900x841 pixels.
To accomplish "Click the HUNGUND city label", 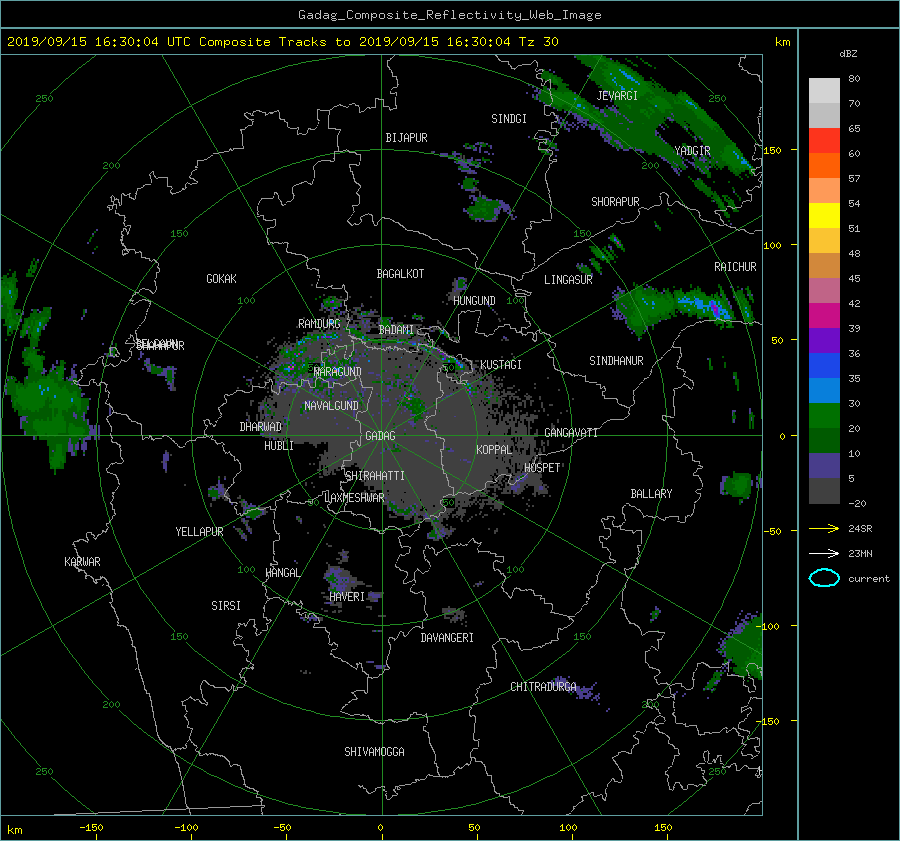I will click(x=474, y=301).
